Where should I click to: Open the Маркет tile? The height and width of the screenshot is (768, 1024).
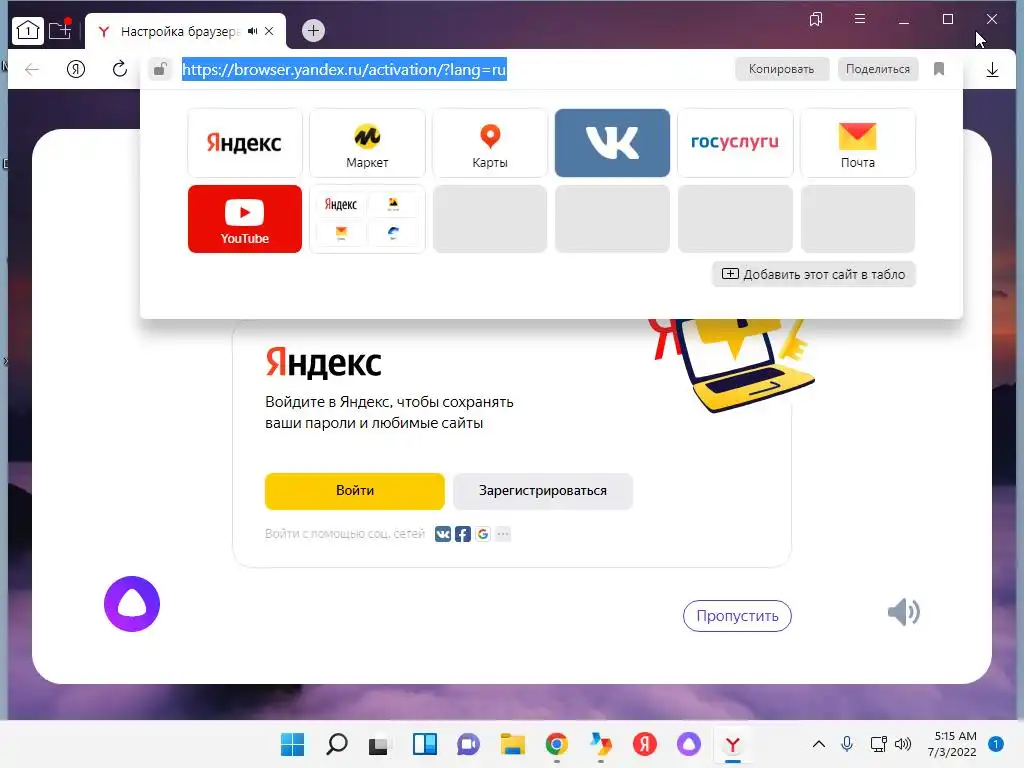point(367,143)
